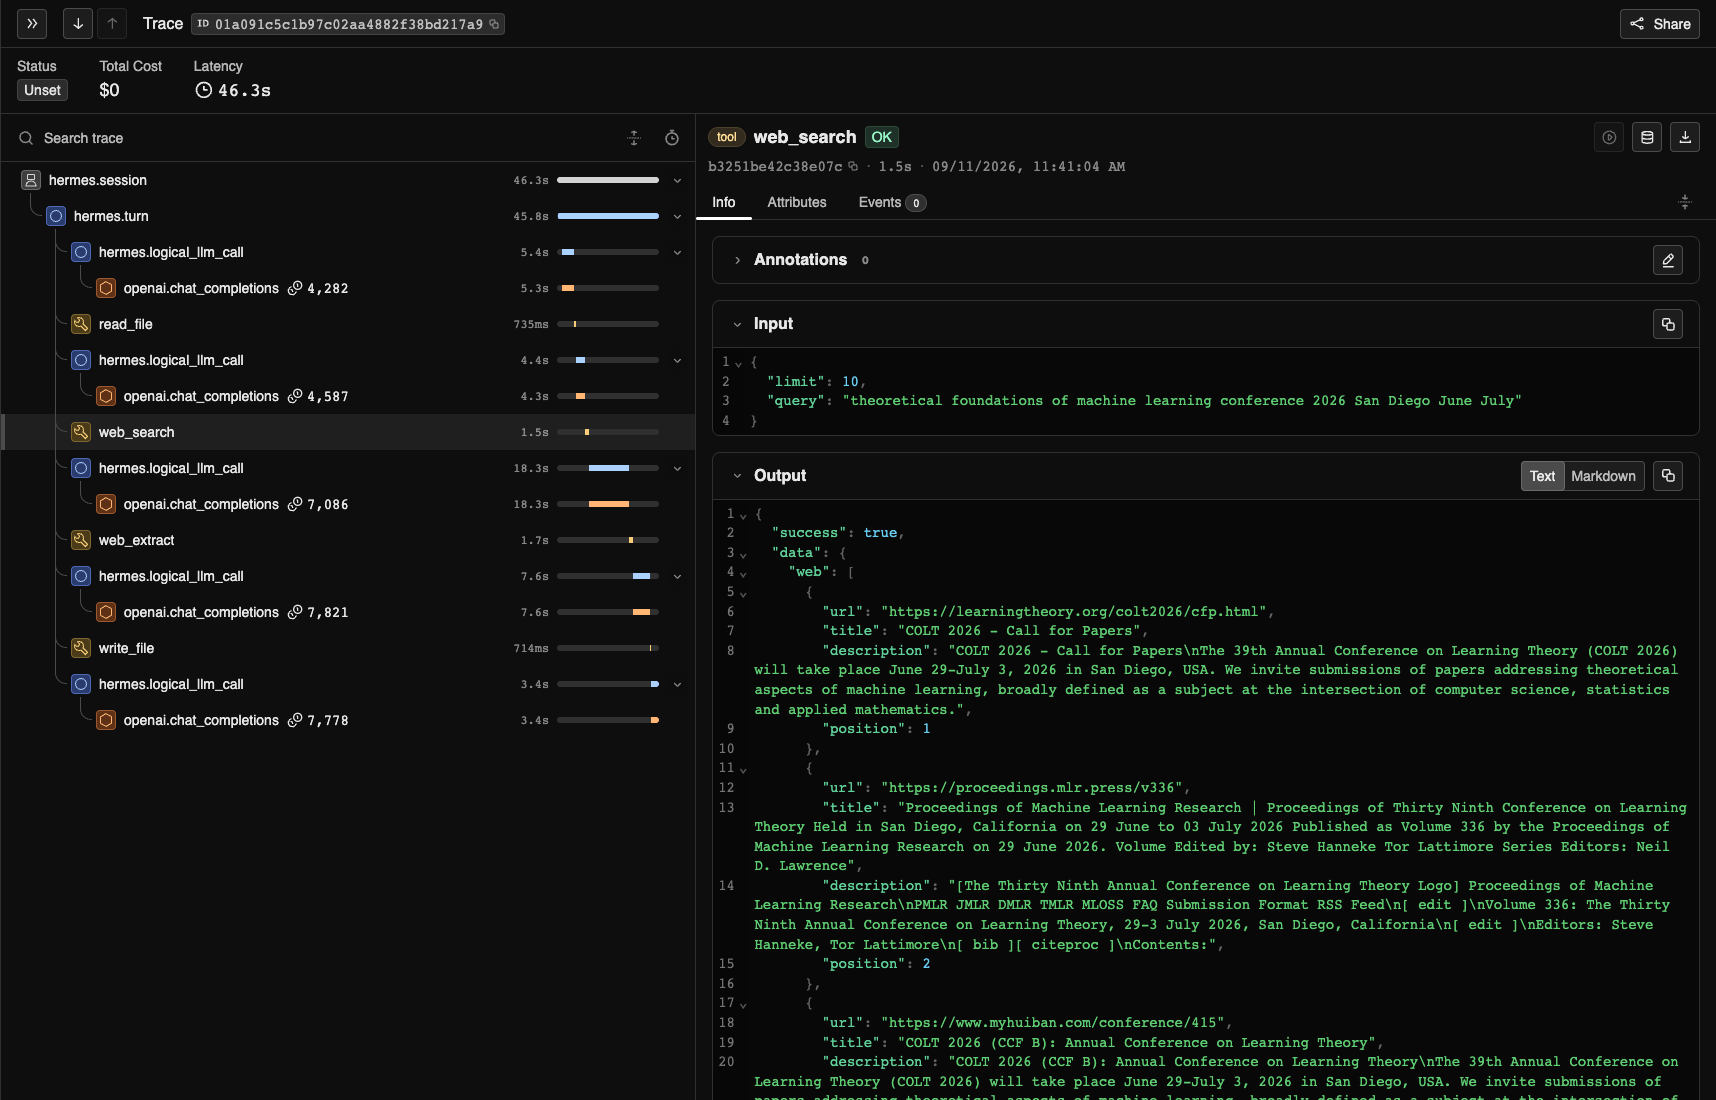Select the hermes.session span
Screen dimensions: 1716x1100
coord(348,180)
